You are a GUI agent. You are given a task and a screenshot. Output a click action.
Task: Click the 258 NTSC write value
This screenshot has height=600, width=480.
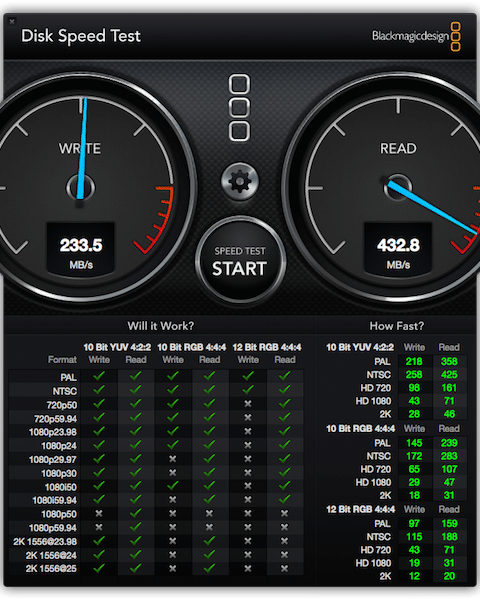[414, 375]
